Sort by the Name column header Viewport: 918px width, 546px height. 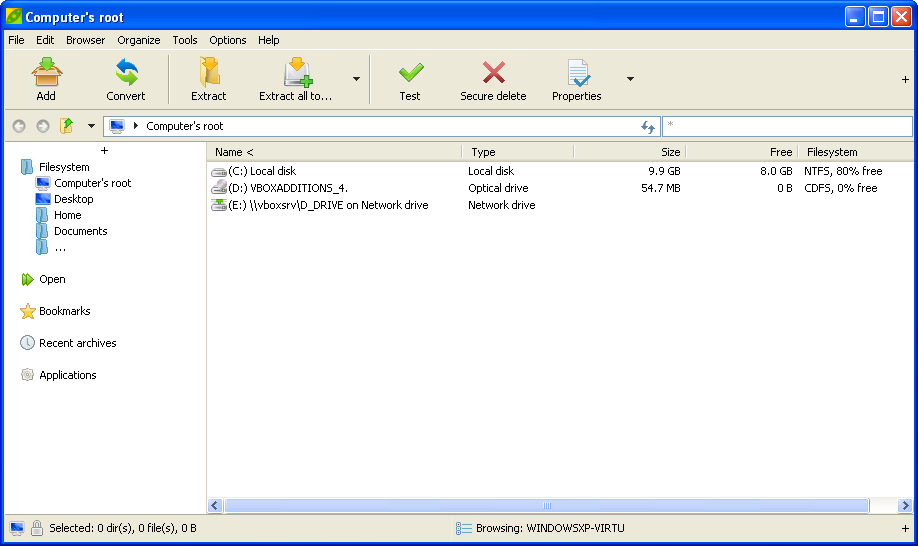click(335, 152)
